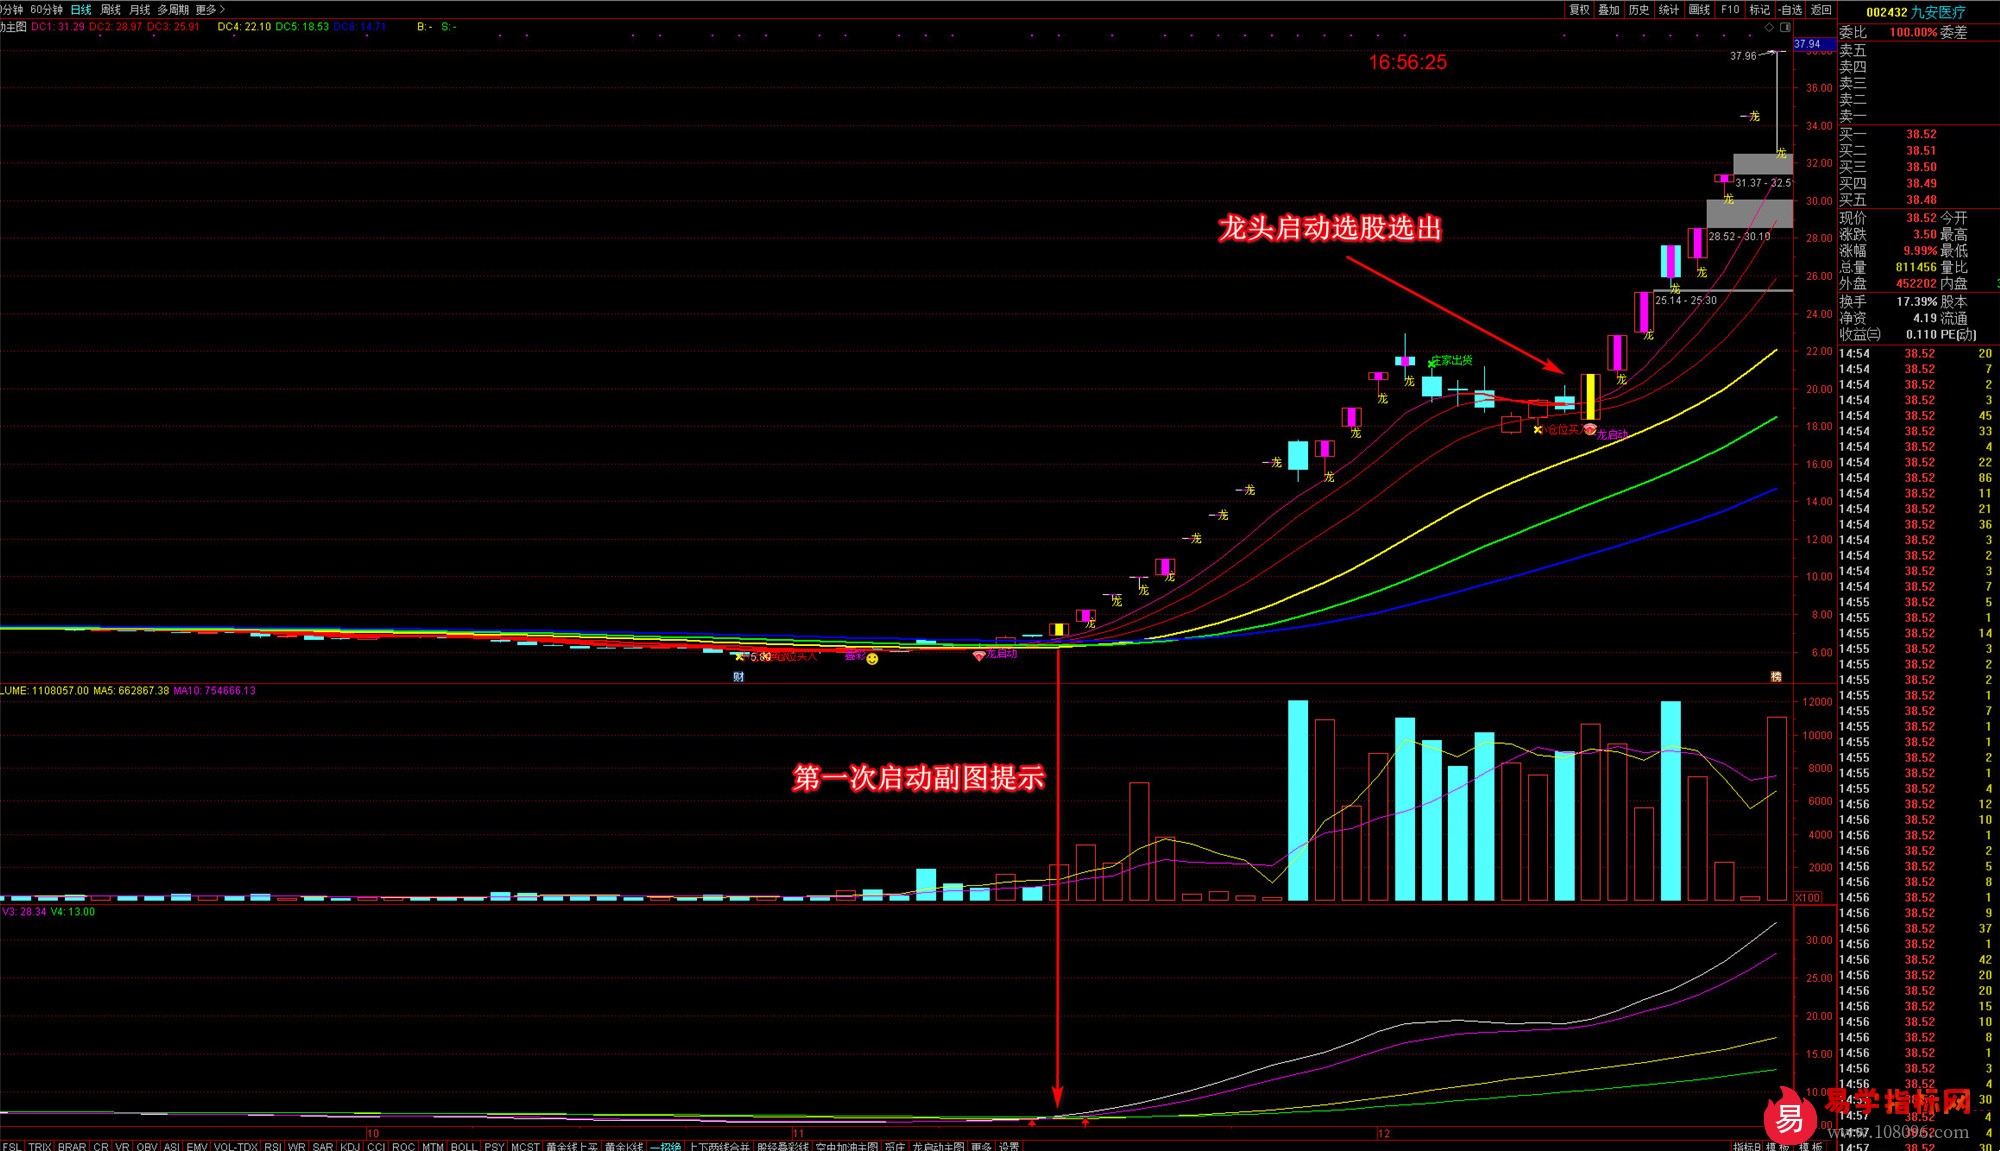The width and height of the screenshot is (2000, 1151).
Task: Expand the 更多 periods list
Action: [210, 9]
